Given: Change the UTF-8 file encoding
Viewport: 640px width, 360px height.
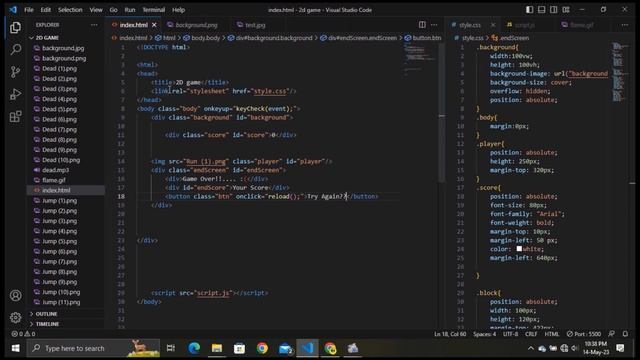Looking at the screenshot, I should (x=510, y=334).
